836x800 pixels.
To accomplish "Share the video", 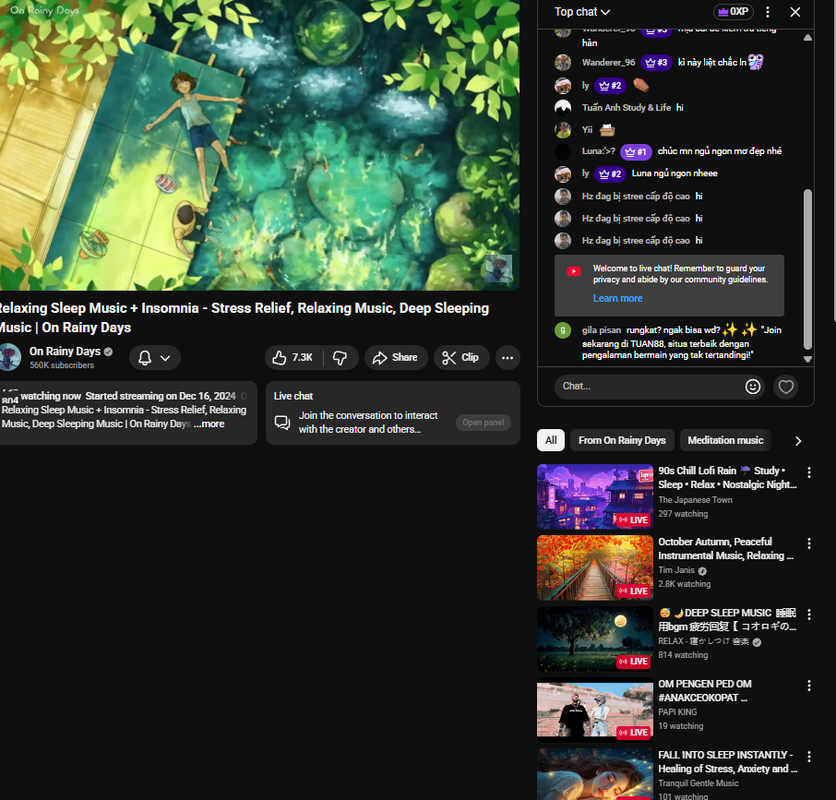I will click(396, 357).
